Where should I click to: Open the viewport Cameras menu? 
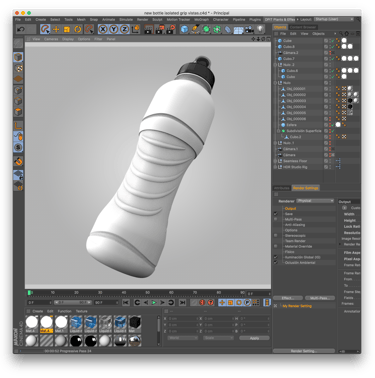coord(51,39)
